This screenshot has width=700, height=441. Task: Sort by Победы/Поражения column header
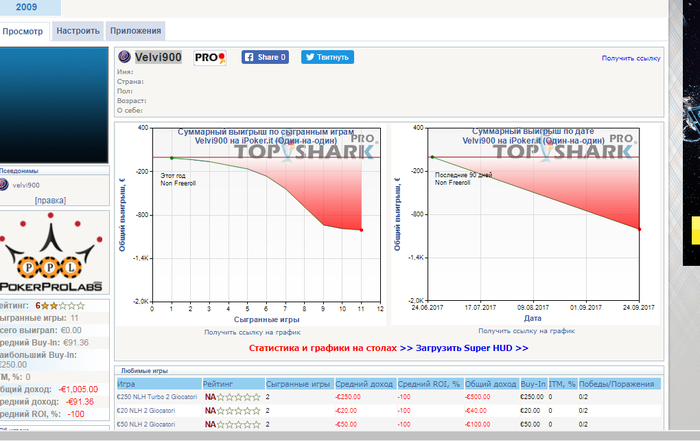coord(620,384)
